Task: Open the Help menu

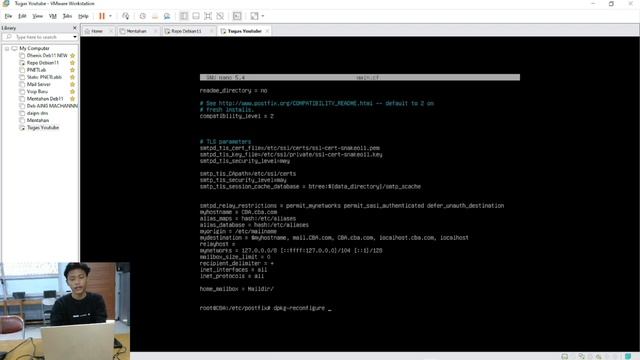Action: (x=83, y=16)
